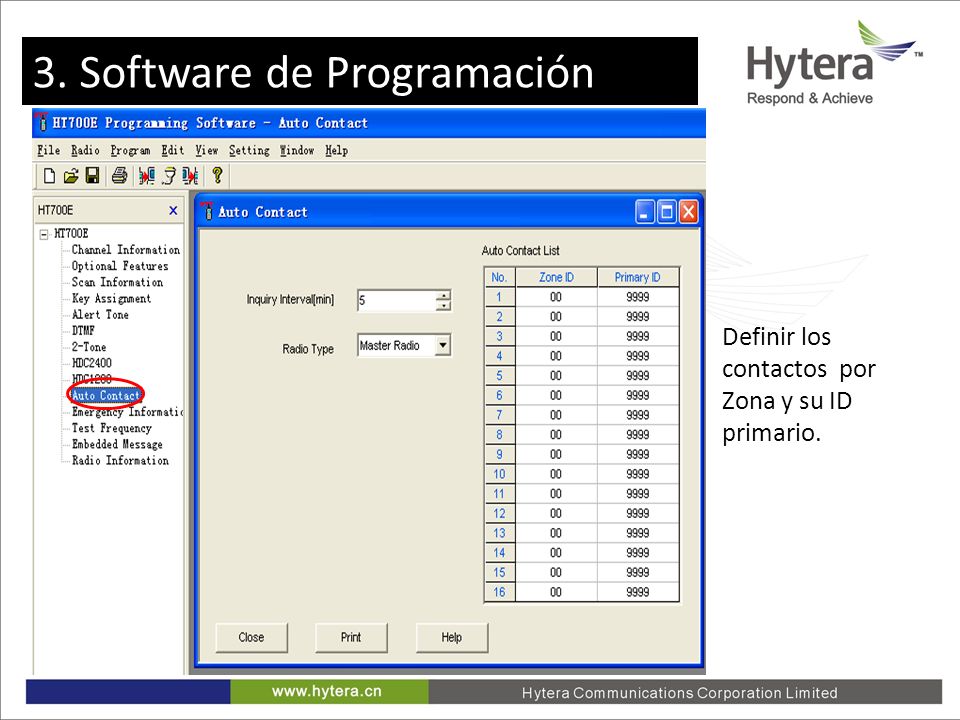Open the Program menu
The height and width of the screenshot is (720, 960).
[x=130, y=151]
